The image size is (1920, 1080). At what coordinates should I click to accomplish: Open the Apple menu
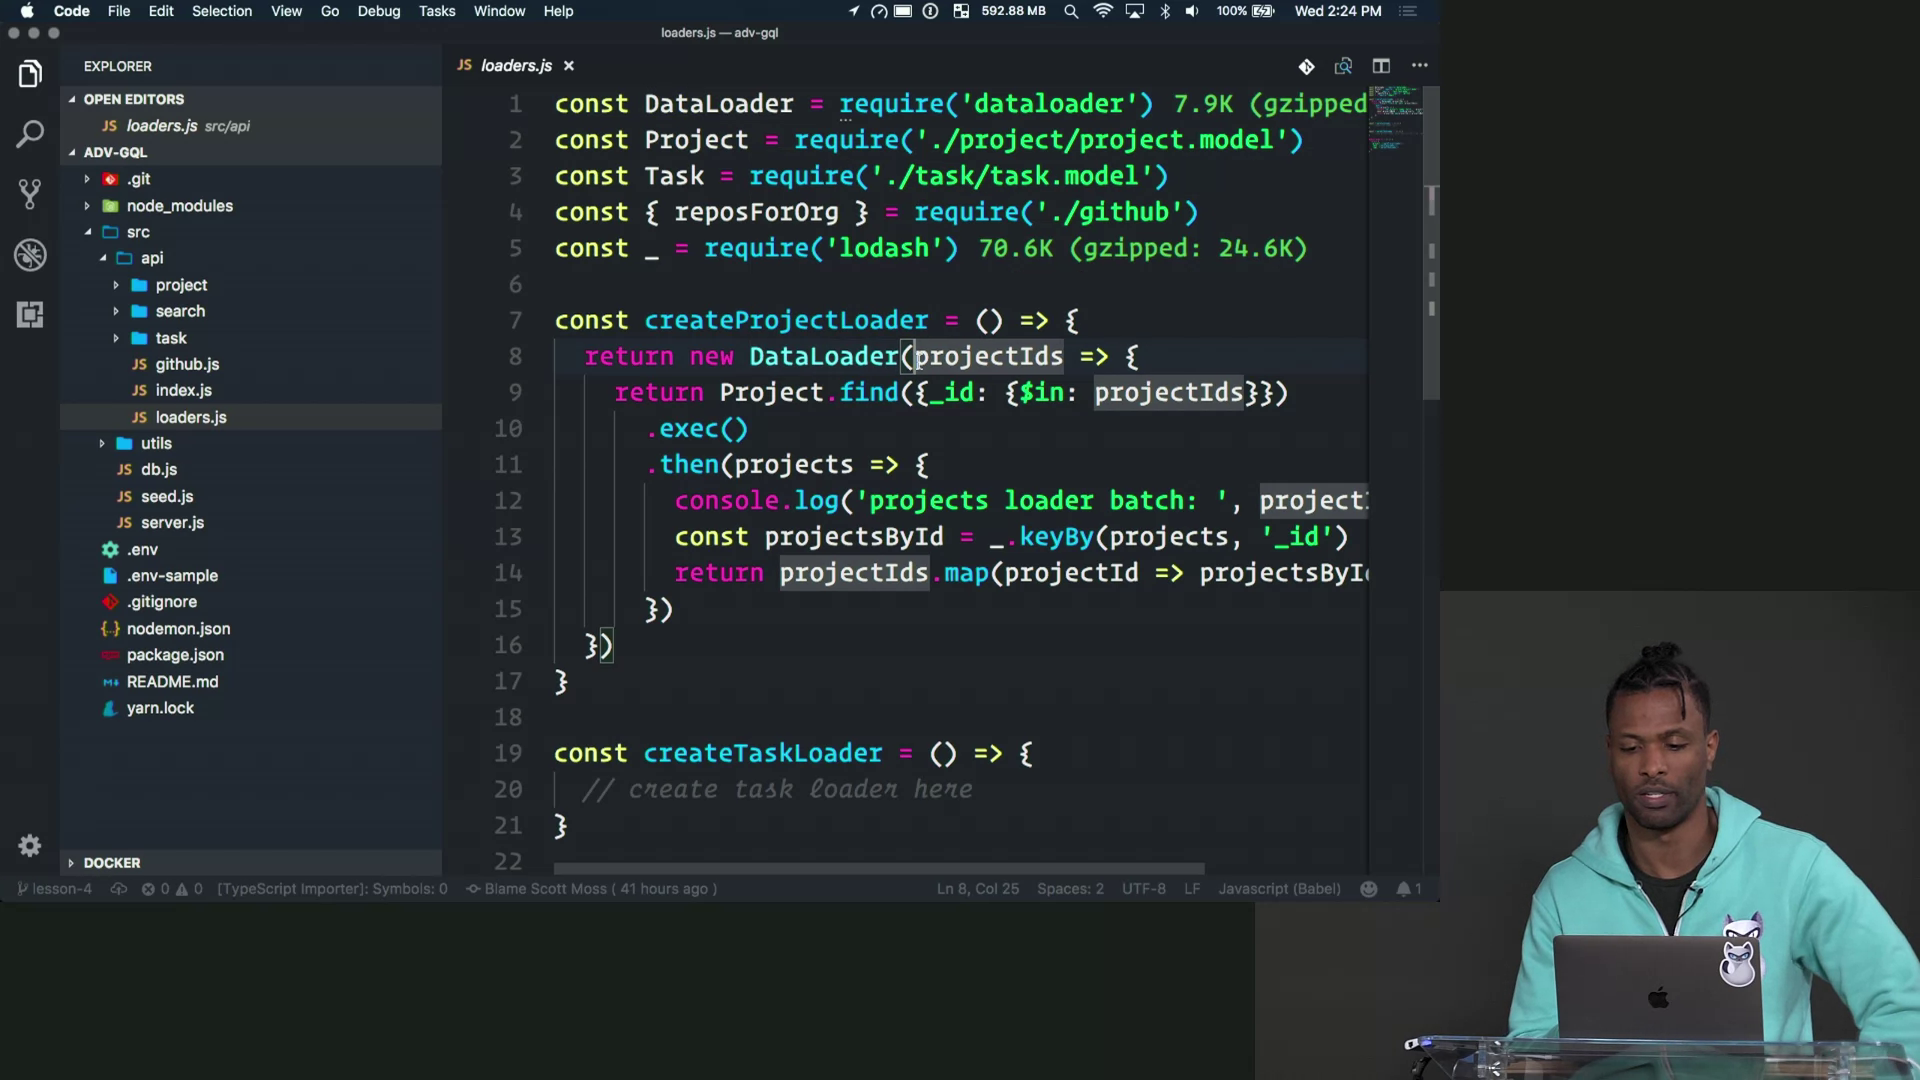pyautogui.click(x=27, y=11)
